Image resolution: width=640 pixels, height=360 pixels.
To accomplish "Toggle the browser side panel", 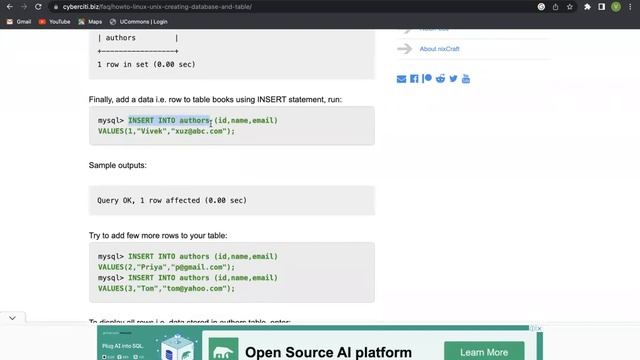I will tap(602, 7).
